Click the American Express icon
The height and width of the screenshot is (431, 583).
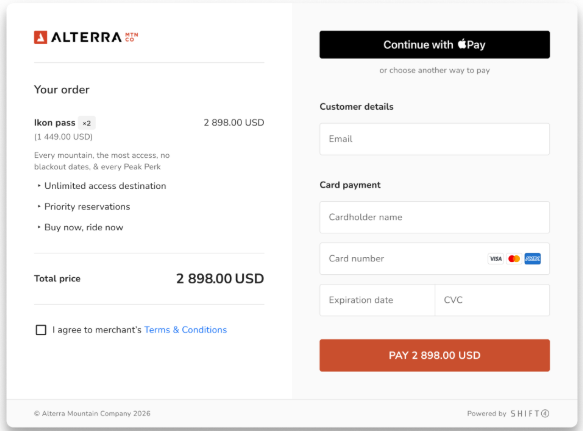tap(532, 259)
